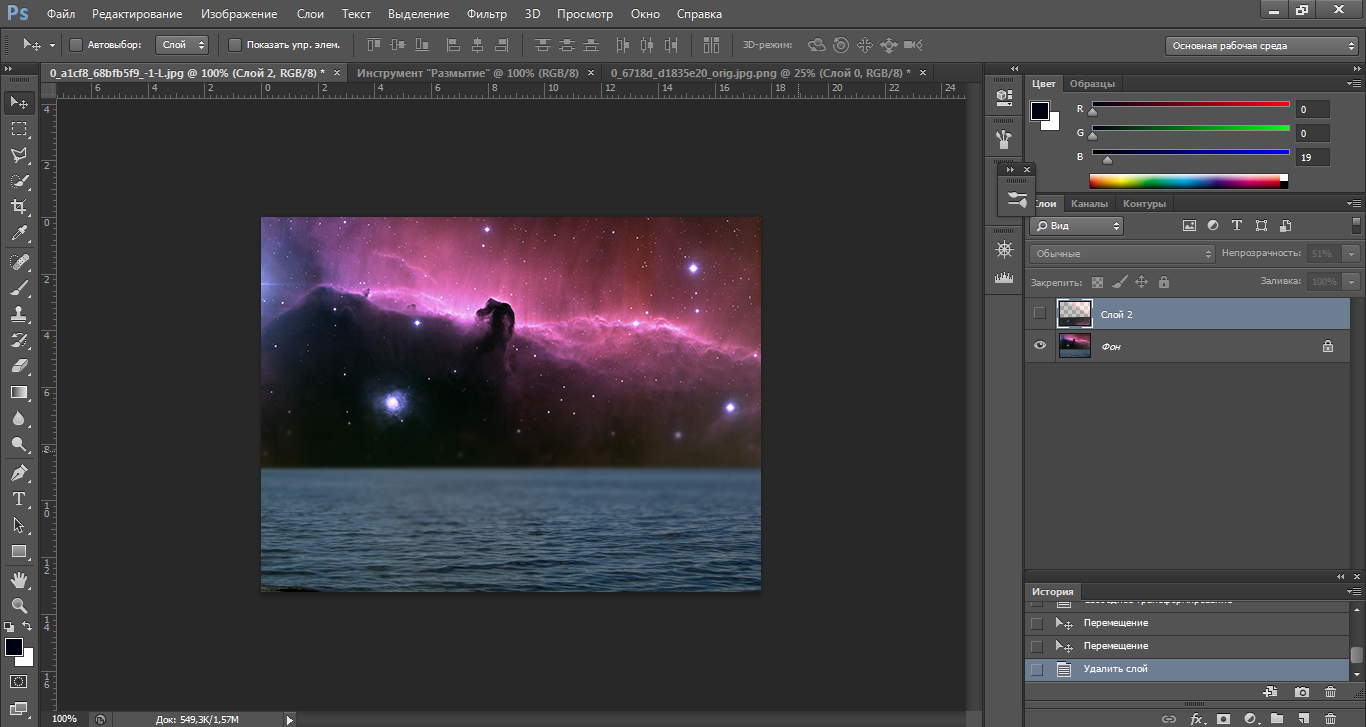Toggle adjustment layer filter icon
This screenshot has width=1366, height=727.
(x=1213, y=226)
